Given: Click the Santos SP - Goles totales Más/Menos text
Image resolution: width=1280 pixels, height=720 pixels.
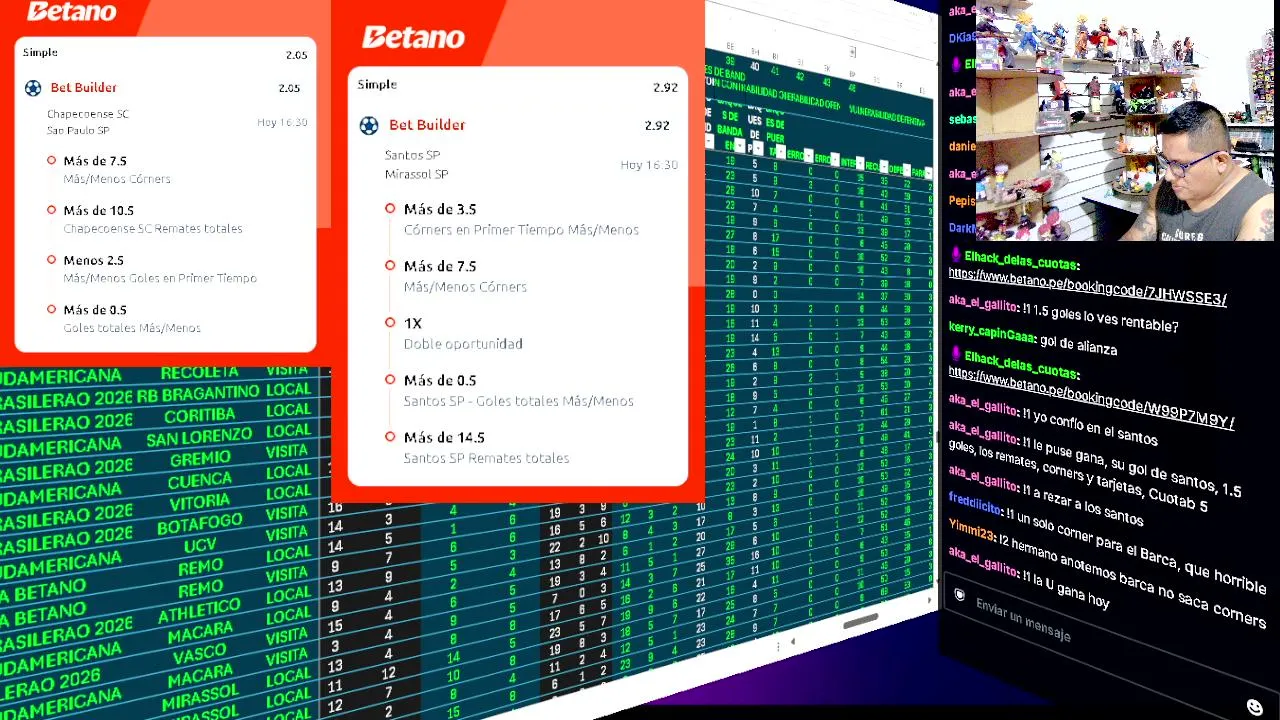Looking at the screenshot, I should (518, 401).
